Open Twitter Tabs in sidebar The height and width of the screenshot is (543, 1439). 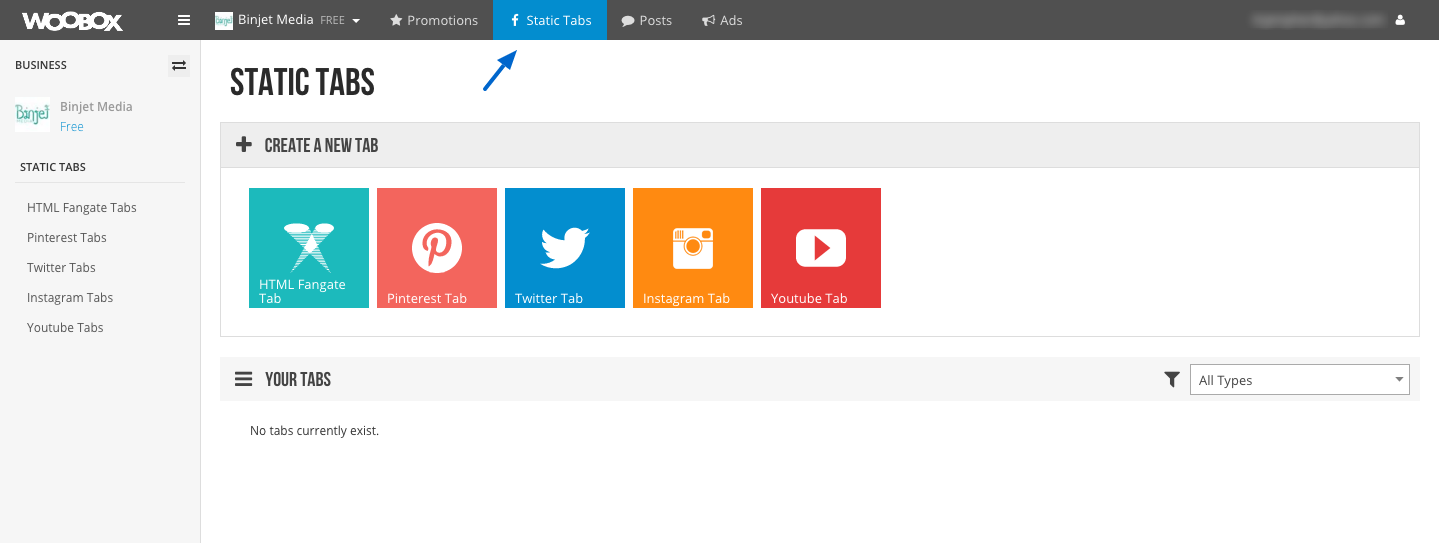[61, 268]
